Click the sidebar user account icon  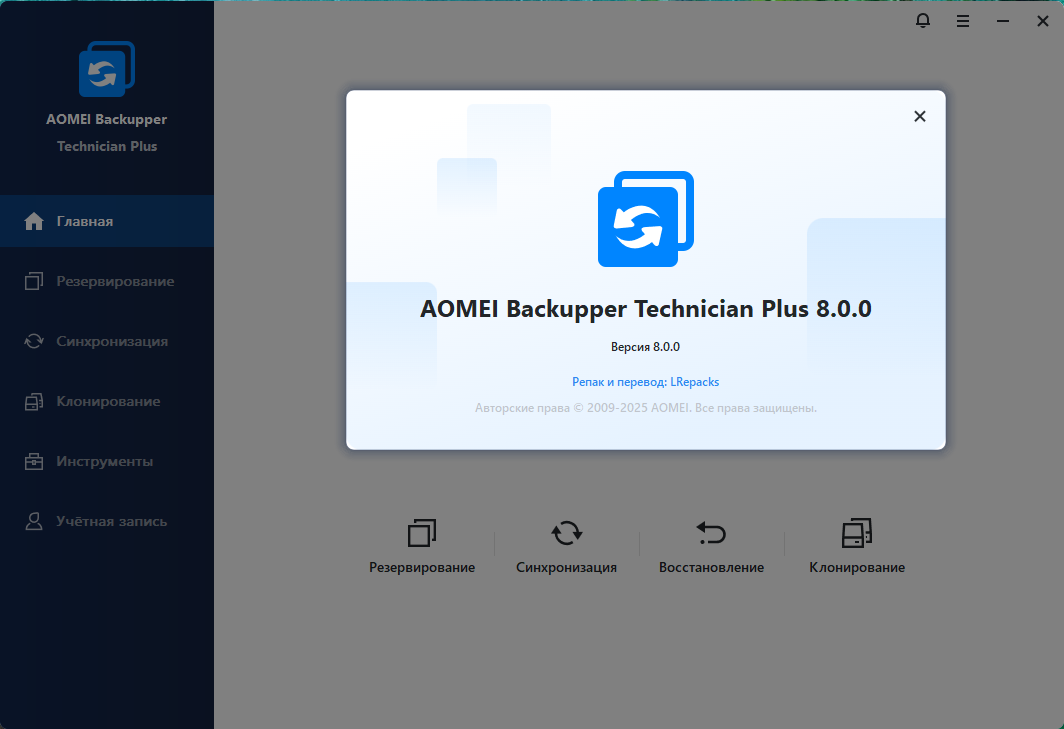click(x=34, y=521)
